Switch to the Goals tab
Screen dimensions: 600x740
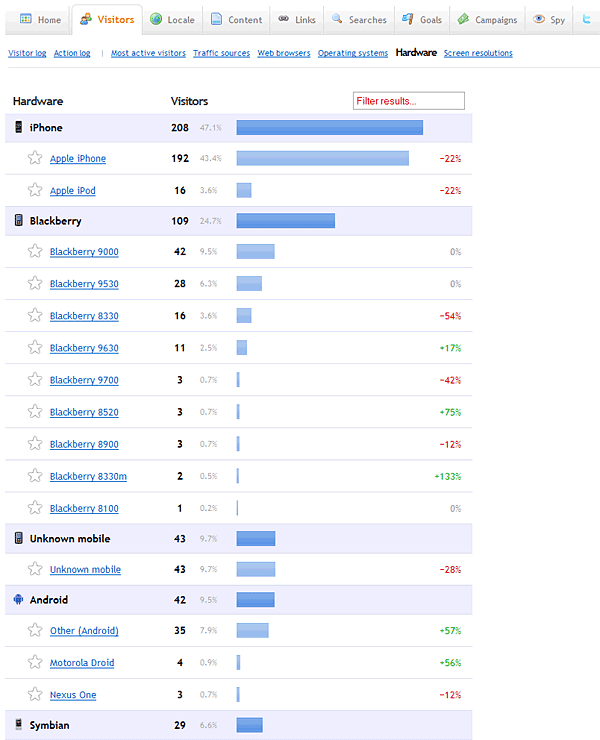tap(422, 20)
